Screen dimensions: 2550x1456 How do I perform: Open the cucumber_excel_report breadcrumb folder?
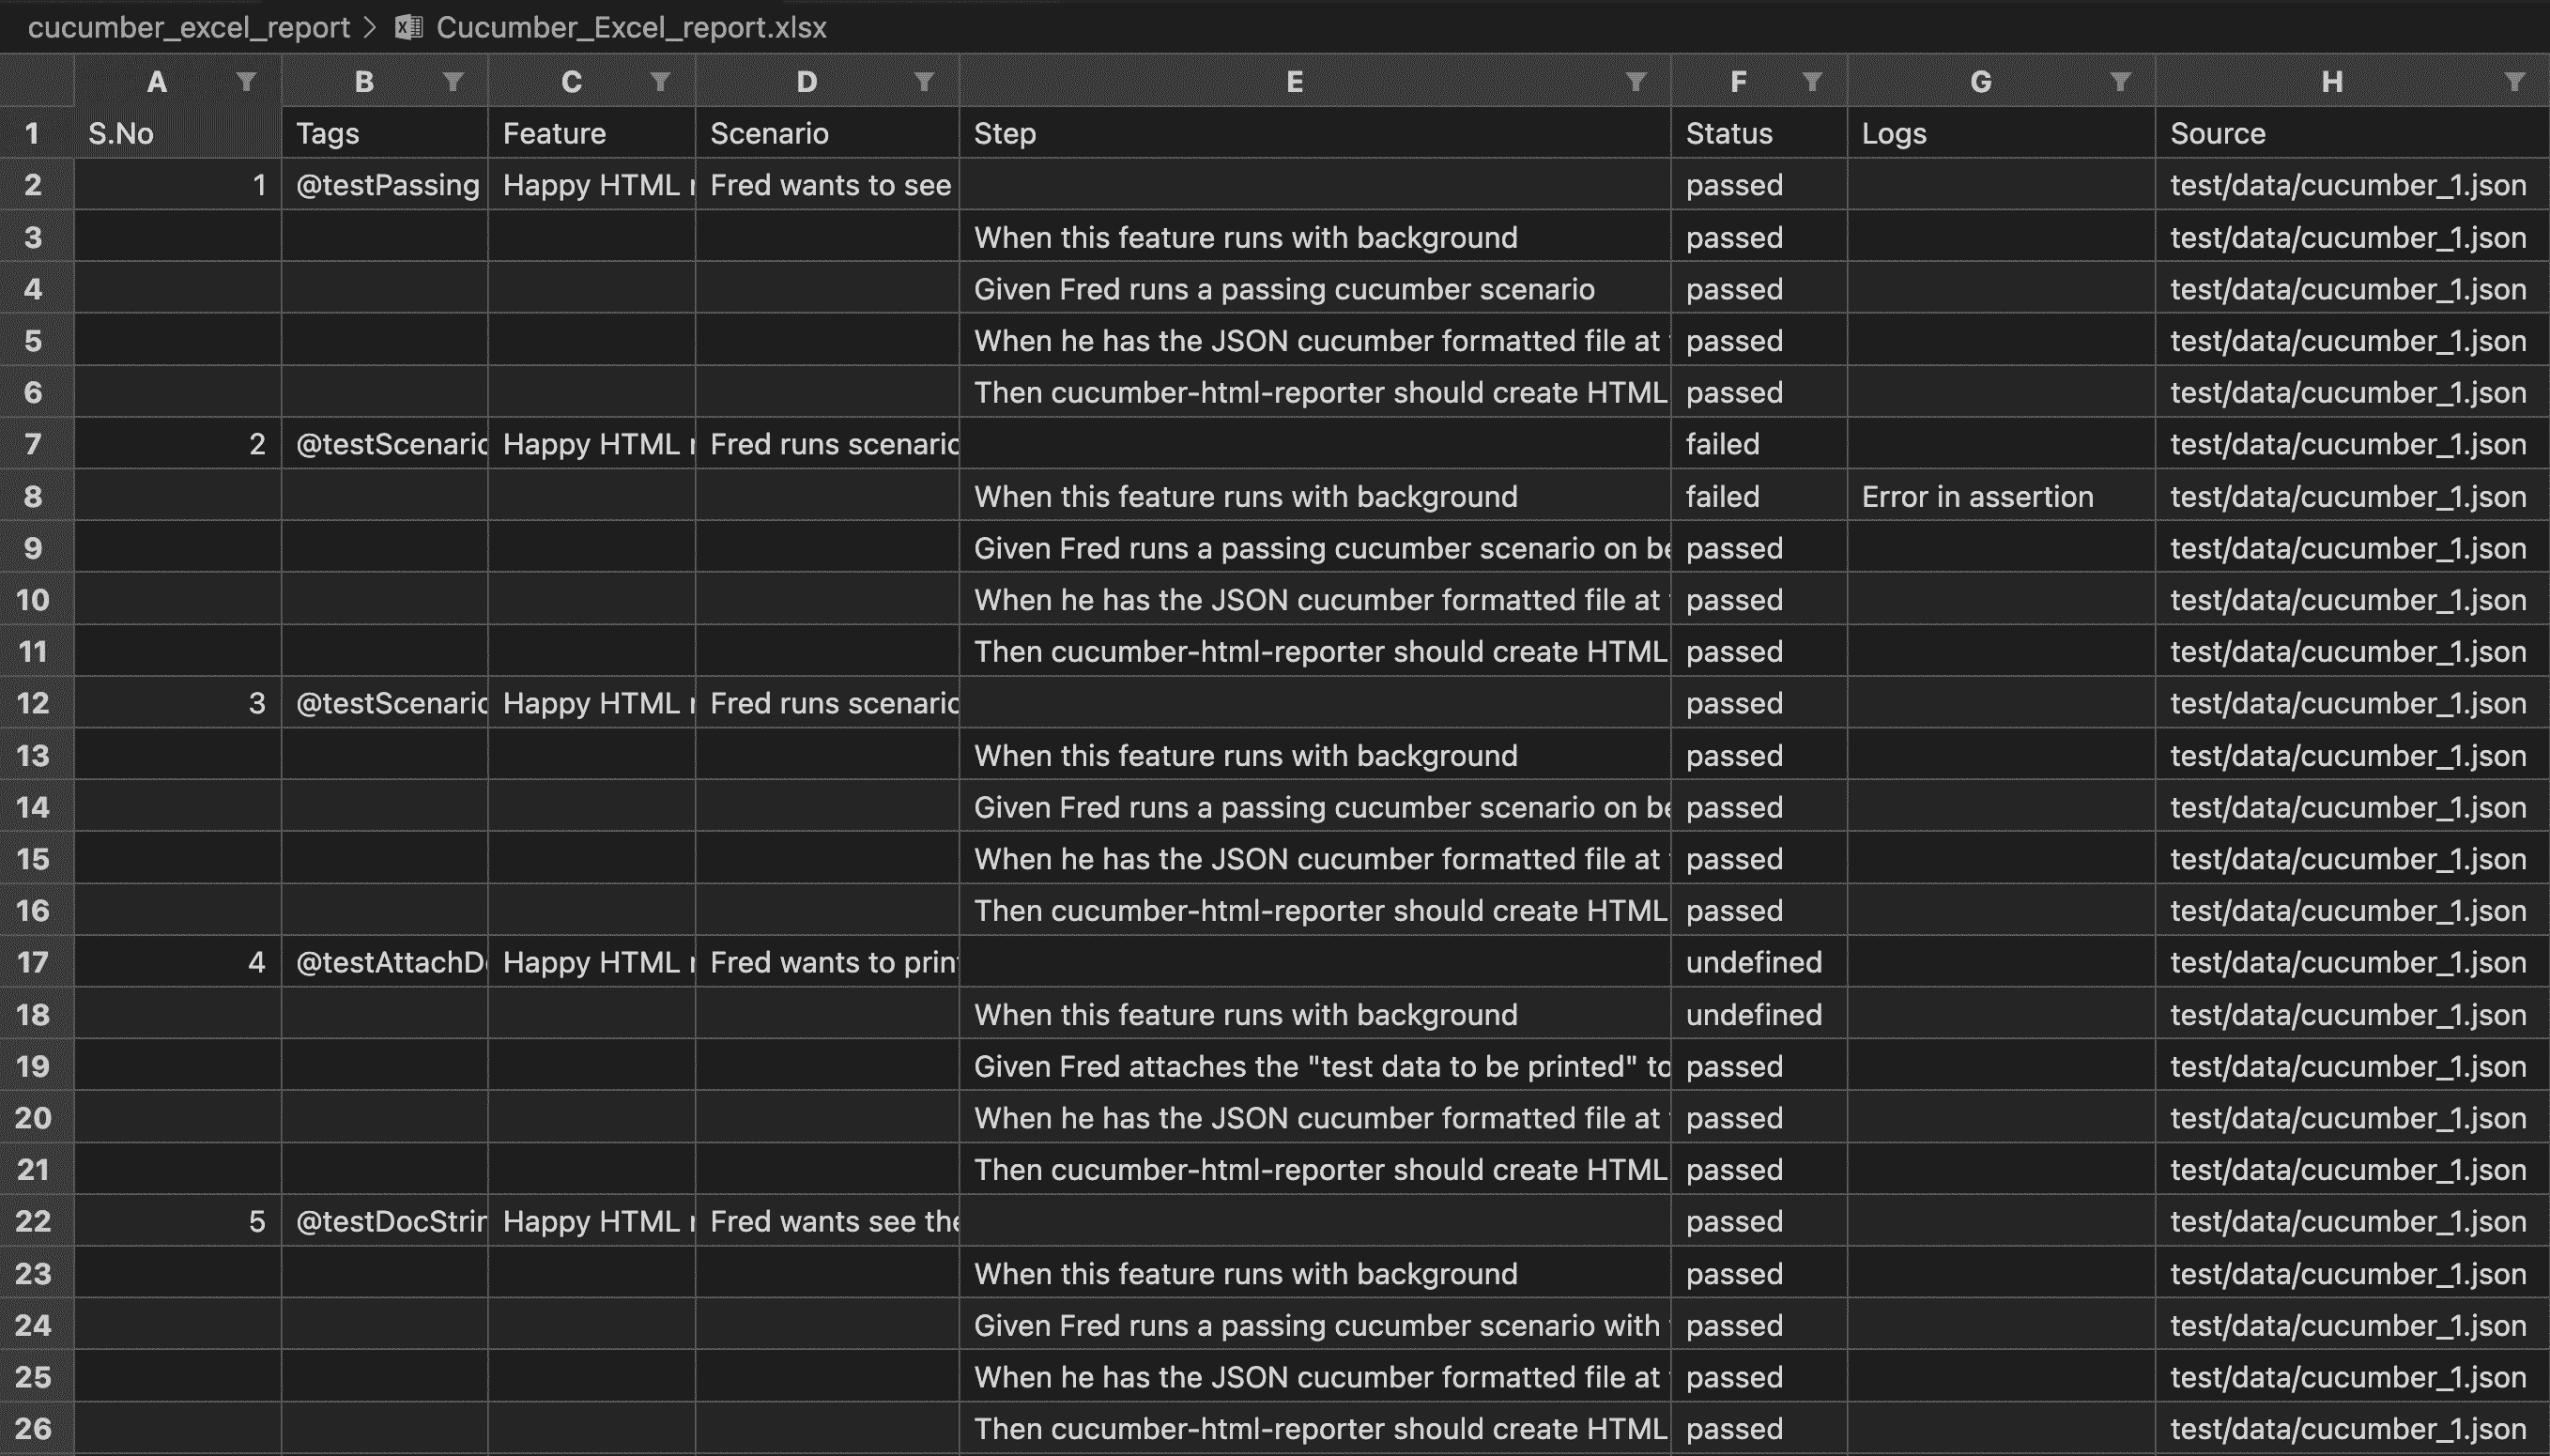(x=188, y=27)
